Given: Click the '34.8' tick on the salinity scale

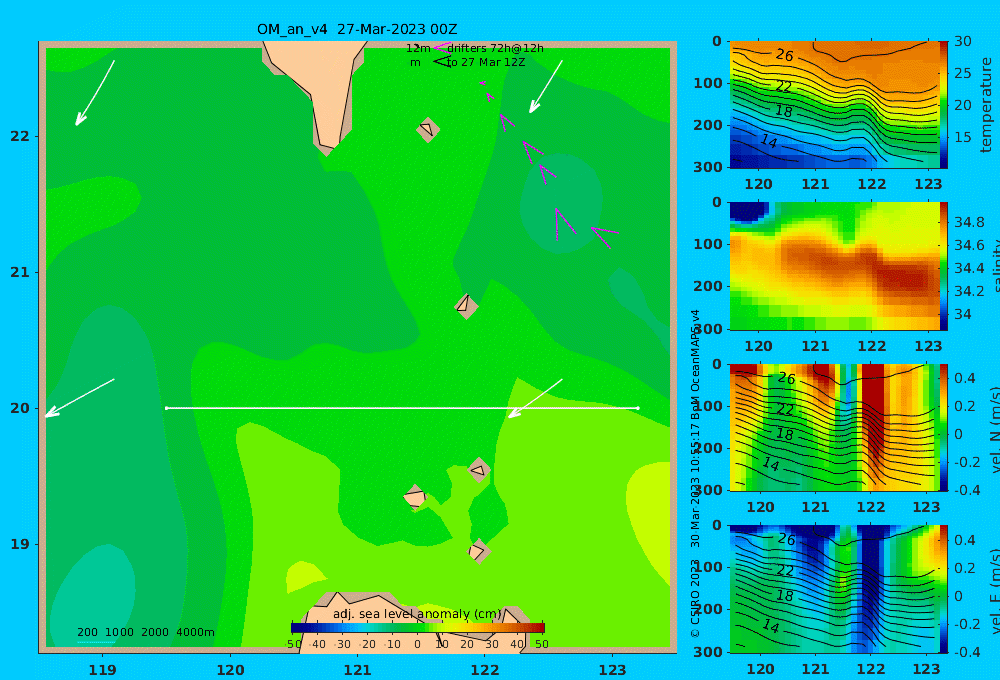Looking at the screenshot, I should pyautogui.click(x=969, y=222).
